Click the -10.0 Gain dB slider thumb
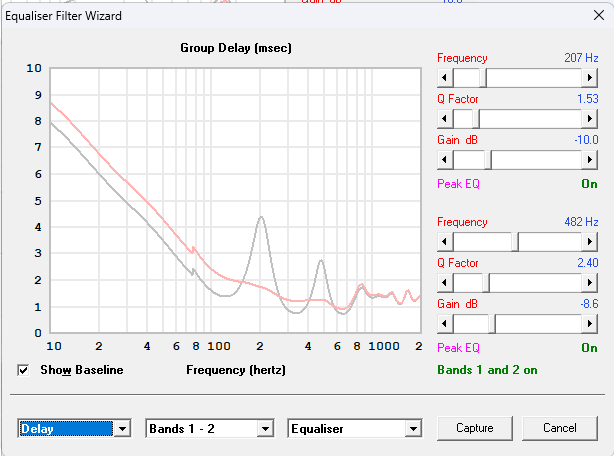This screenshot has height=456, width=614. click(488, 160)
